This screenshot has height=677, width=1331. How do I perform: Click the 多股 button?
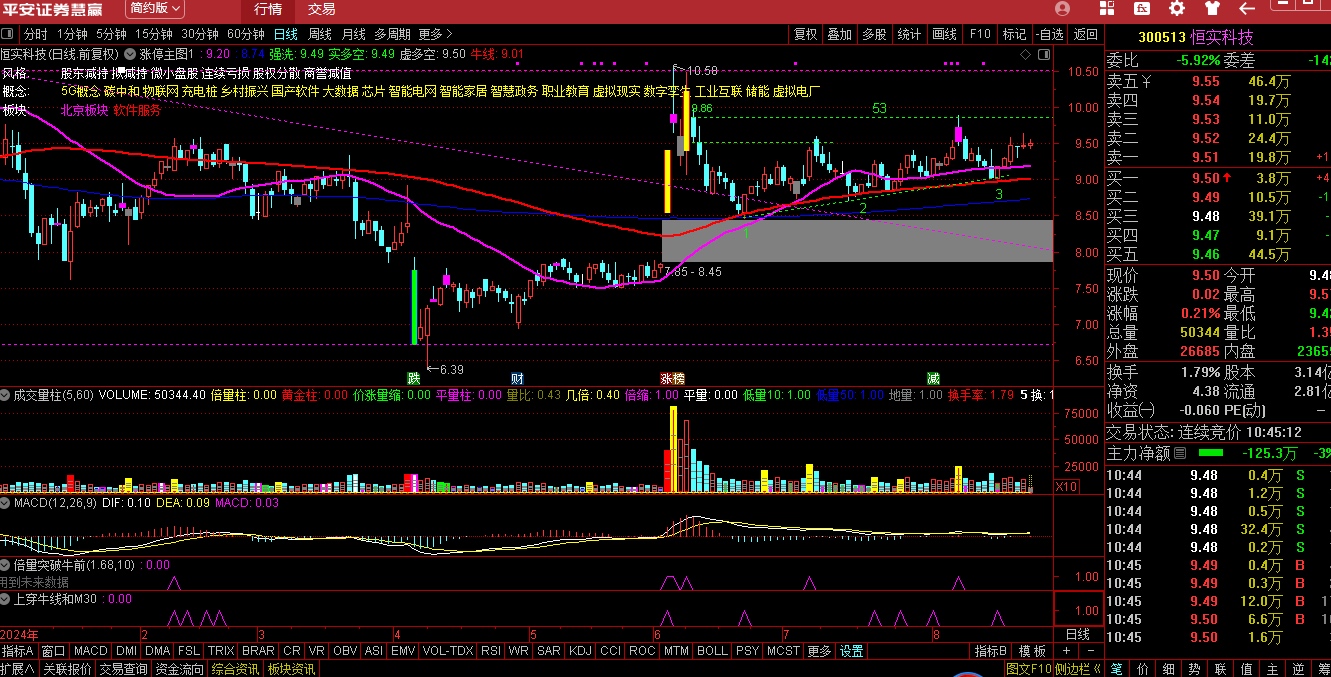(x=874, y=34)
